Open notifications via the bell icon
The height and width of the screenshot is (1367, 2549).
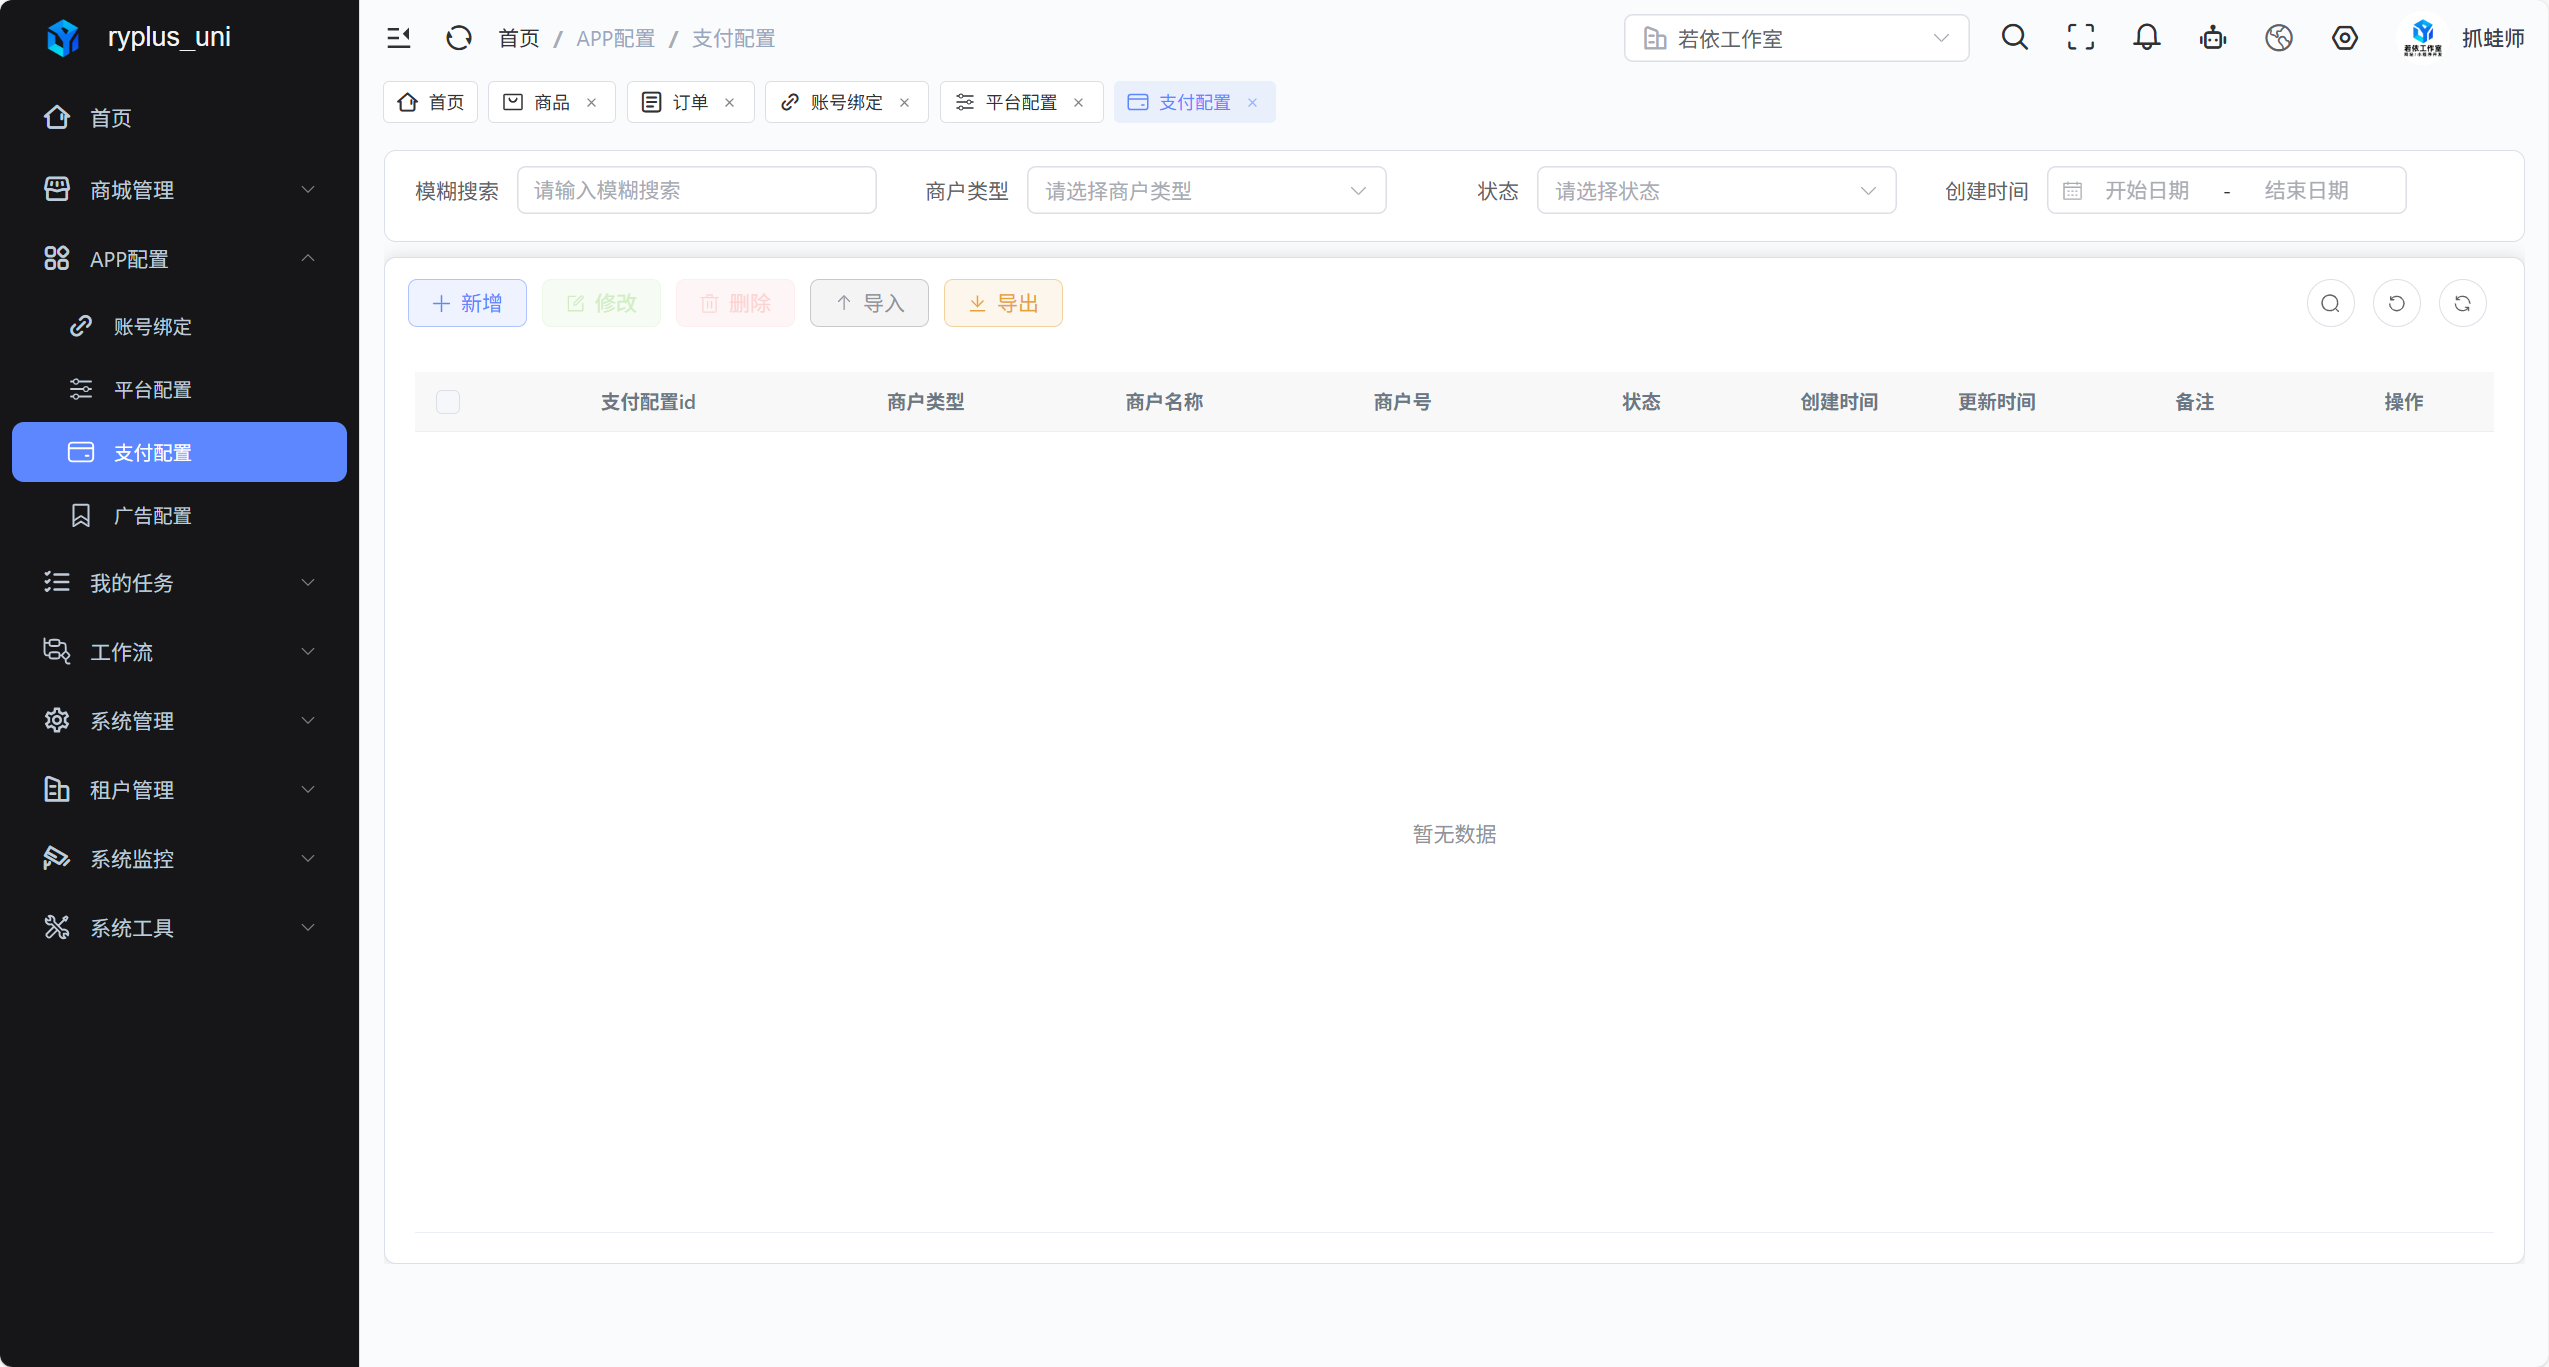pyautogui.click(x=2146, y=38)
